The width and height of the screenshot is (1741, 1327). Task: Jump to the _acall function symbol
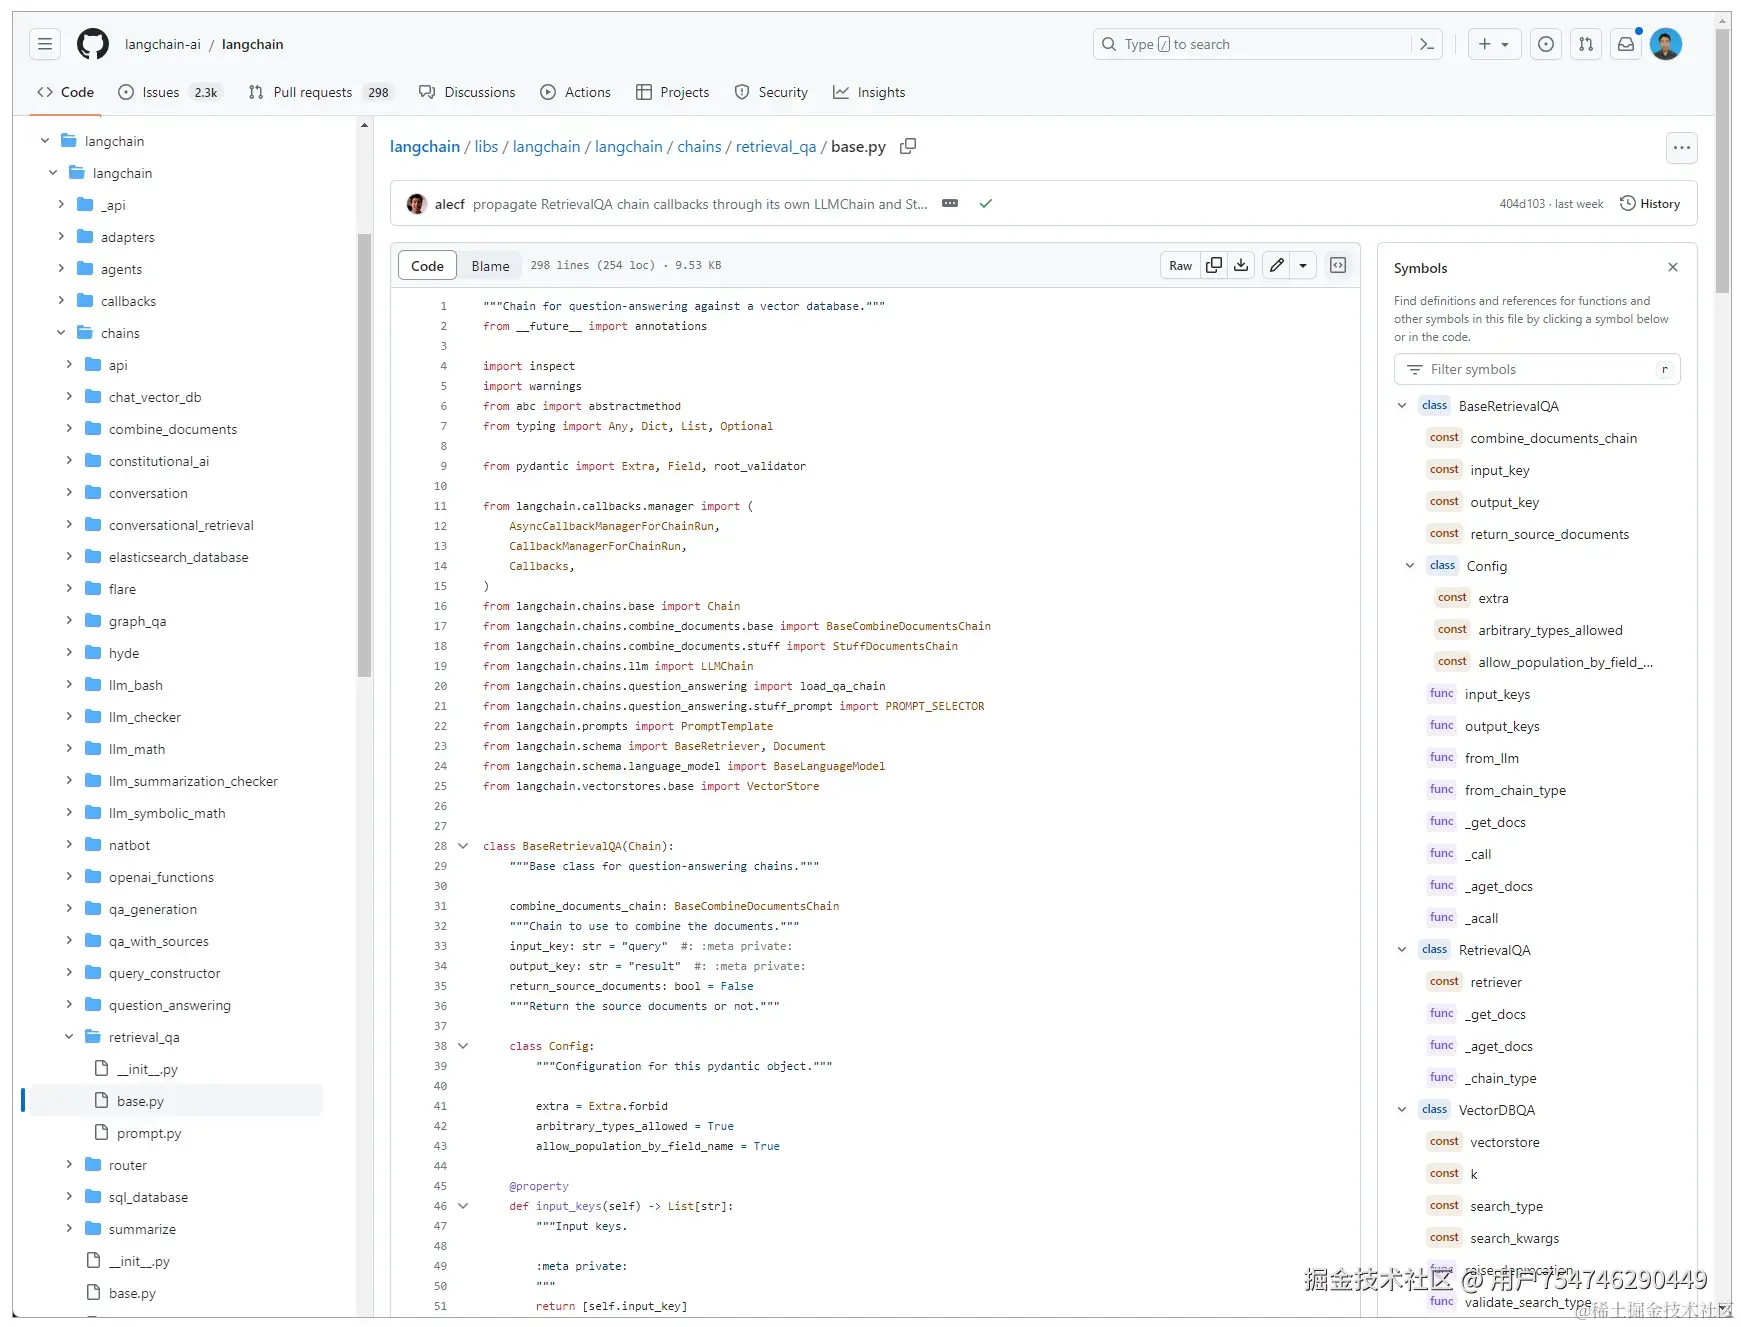(1481, 918)
